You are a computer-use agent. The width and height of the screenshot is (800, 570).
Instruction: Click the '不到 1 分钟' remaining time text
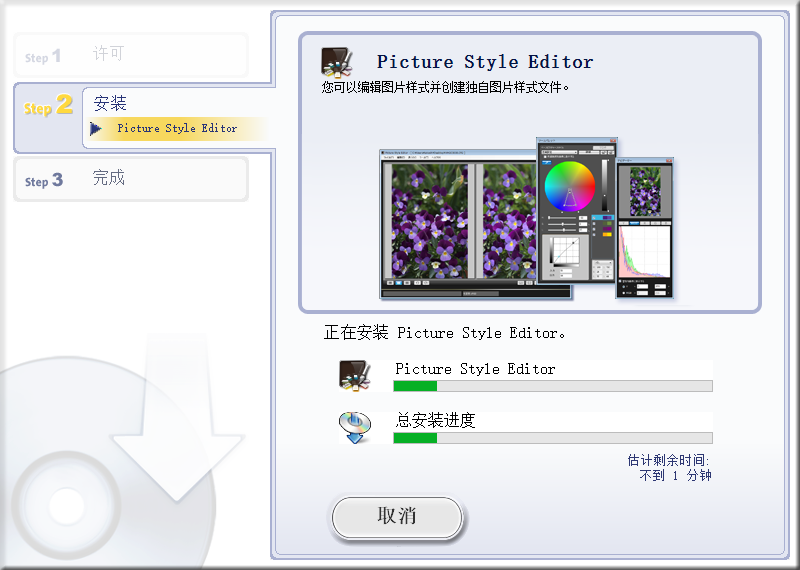(x=676, y=476)
